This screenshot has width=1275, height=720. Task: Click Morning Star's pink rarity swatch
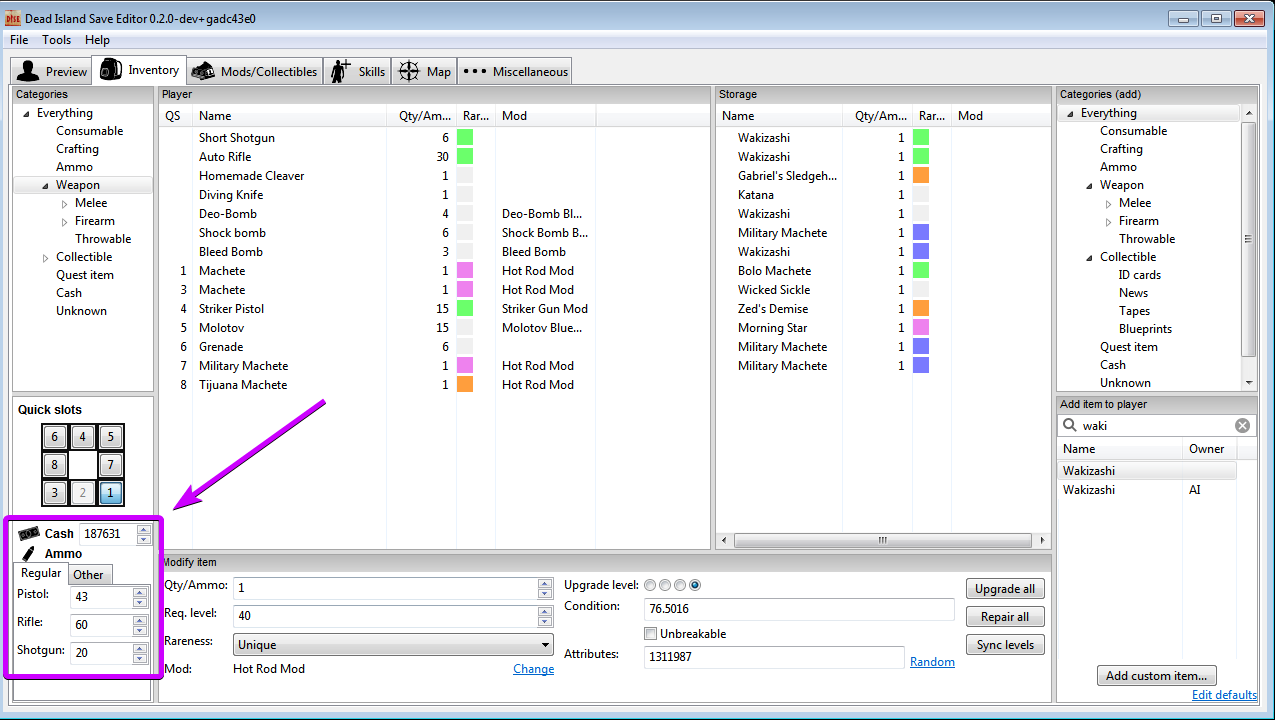[921, 328]
